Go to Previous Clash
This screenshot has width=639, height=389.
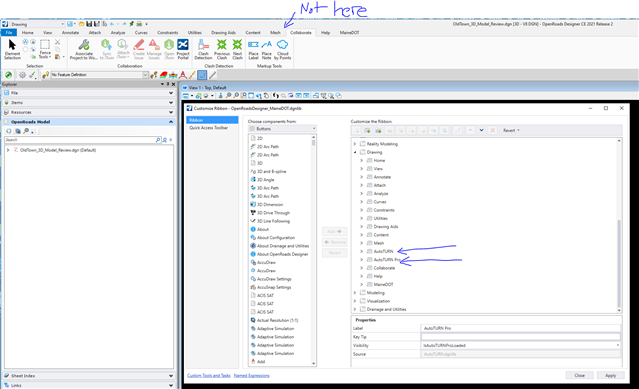(222, 49)
